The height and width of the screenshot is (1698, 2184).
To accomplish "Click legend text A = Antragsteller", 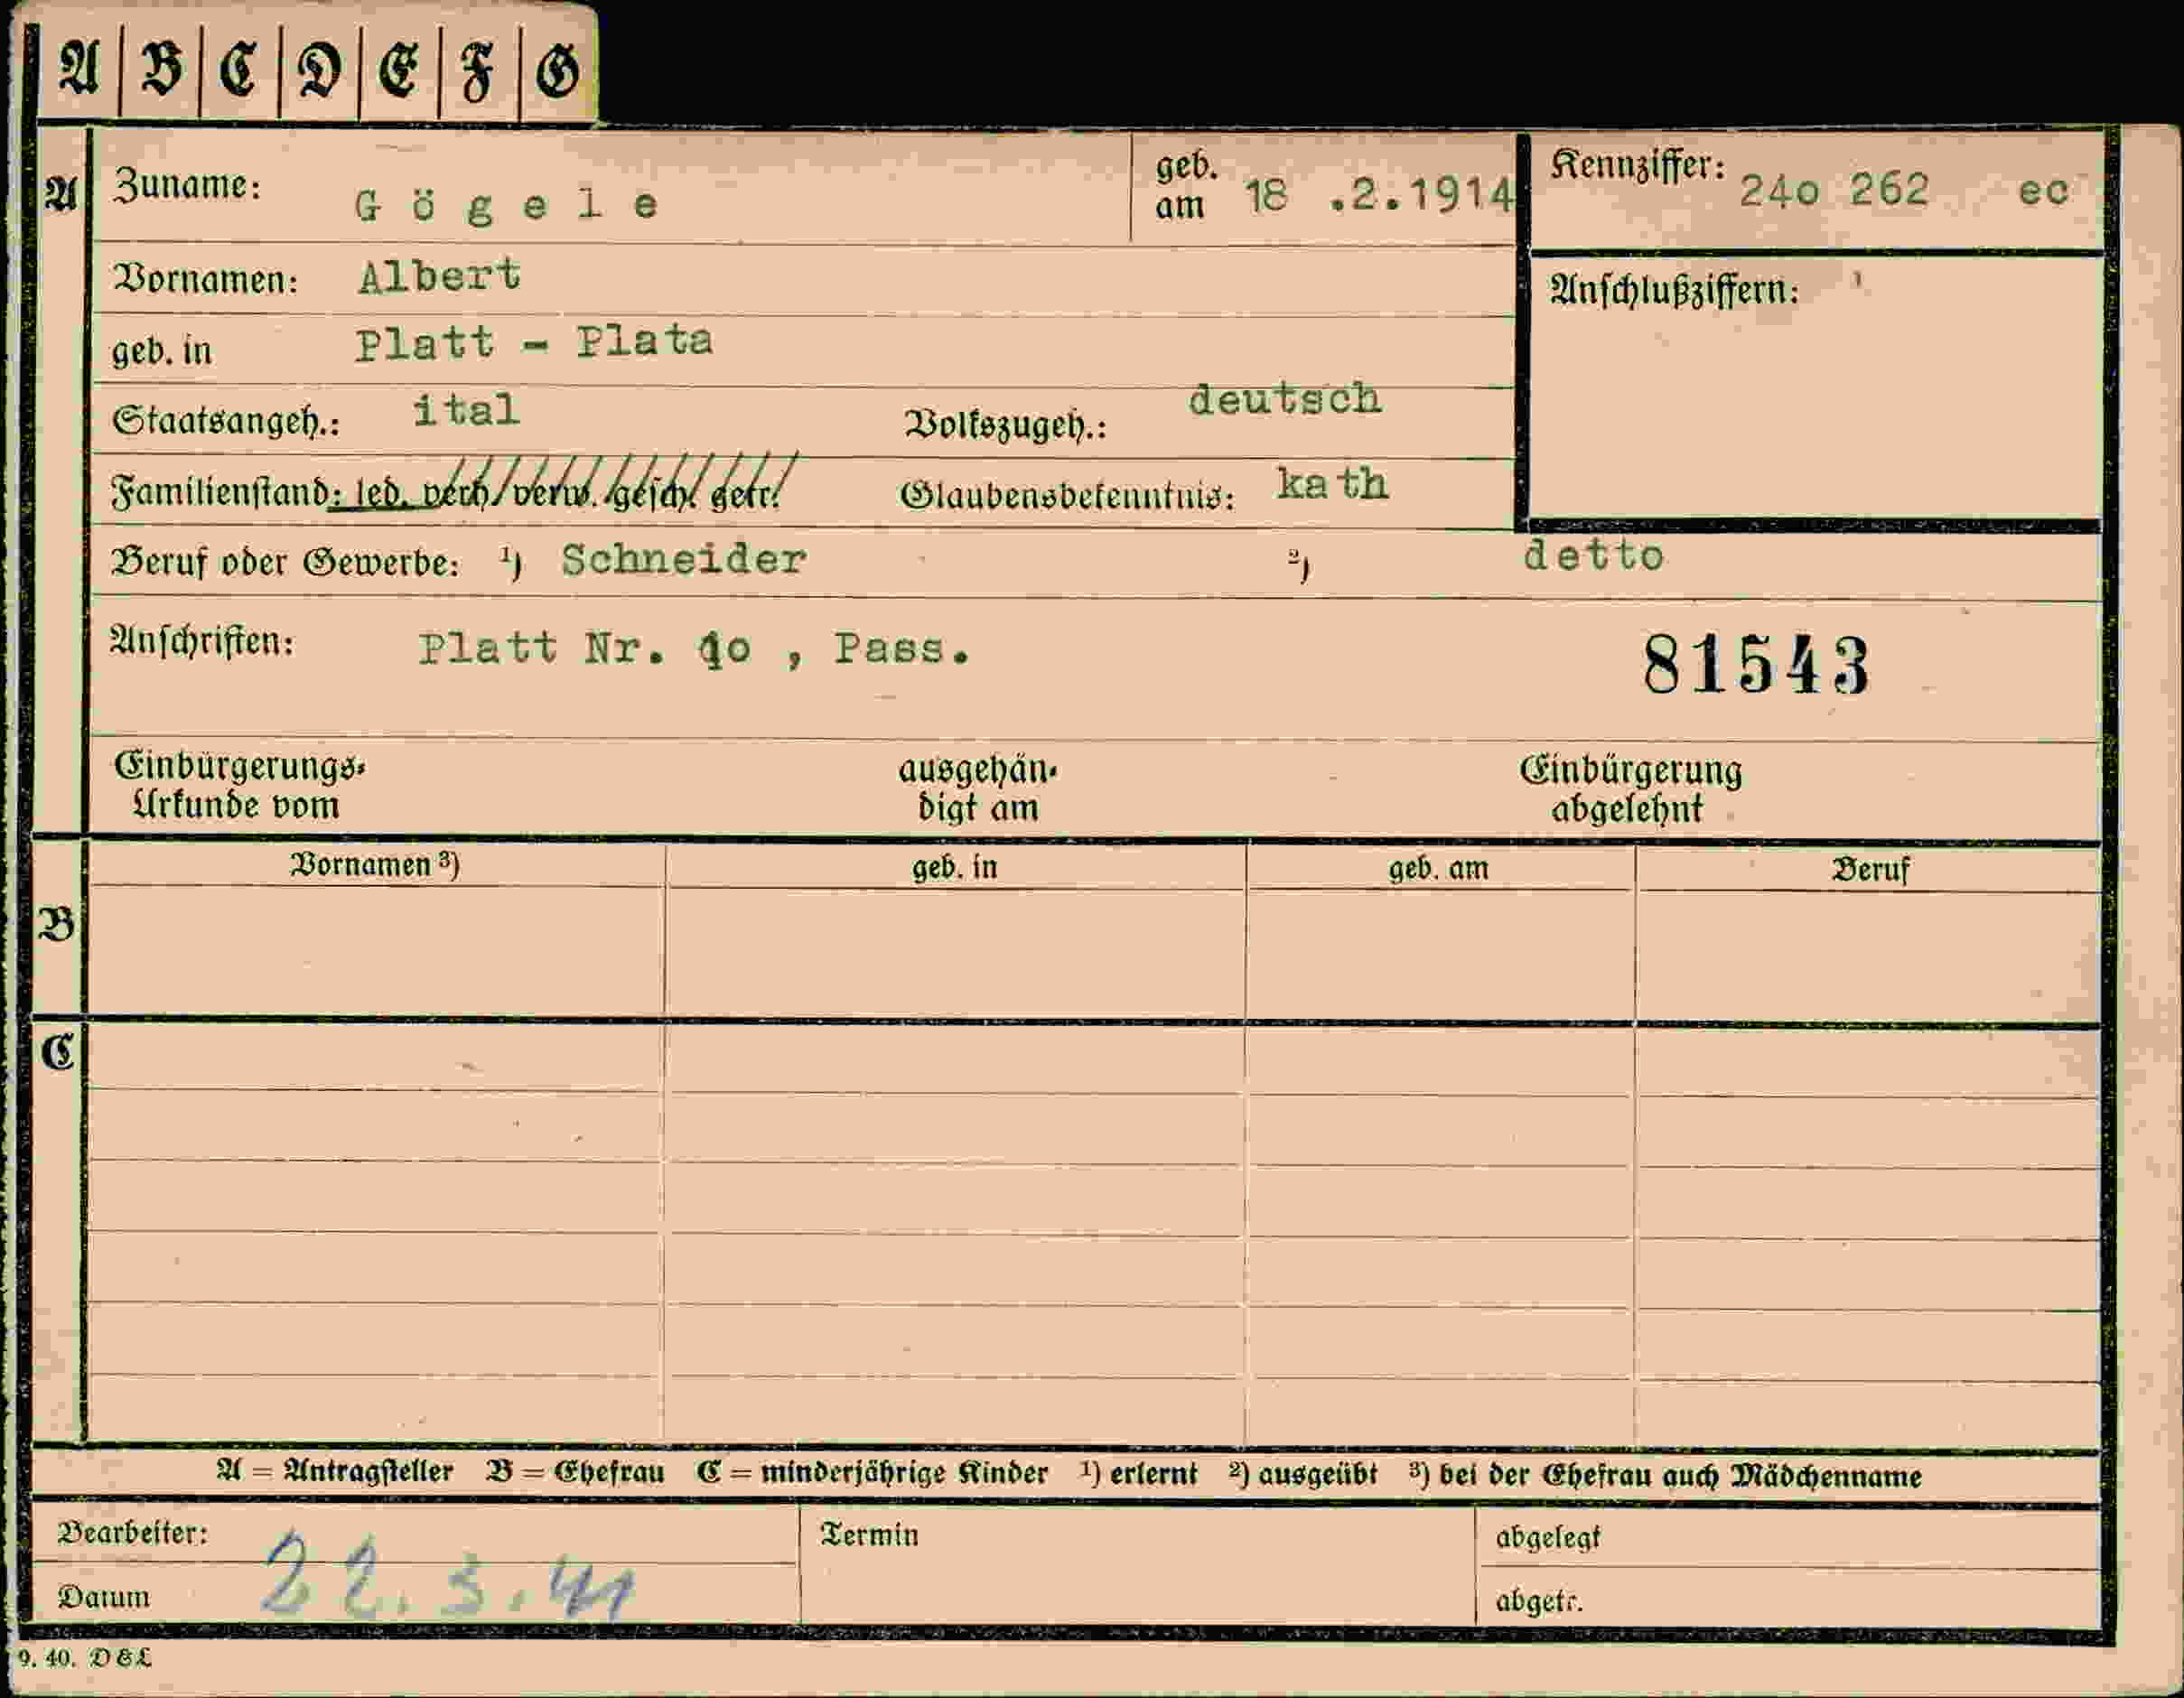I will click(335, 1472).
